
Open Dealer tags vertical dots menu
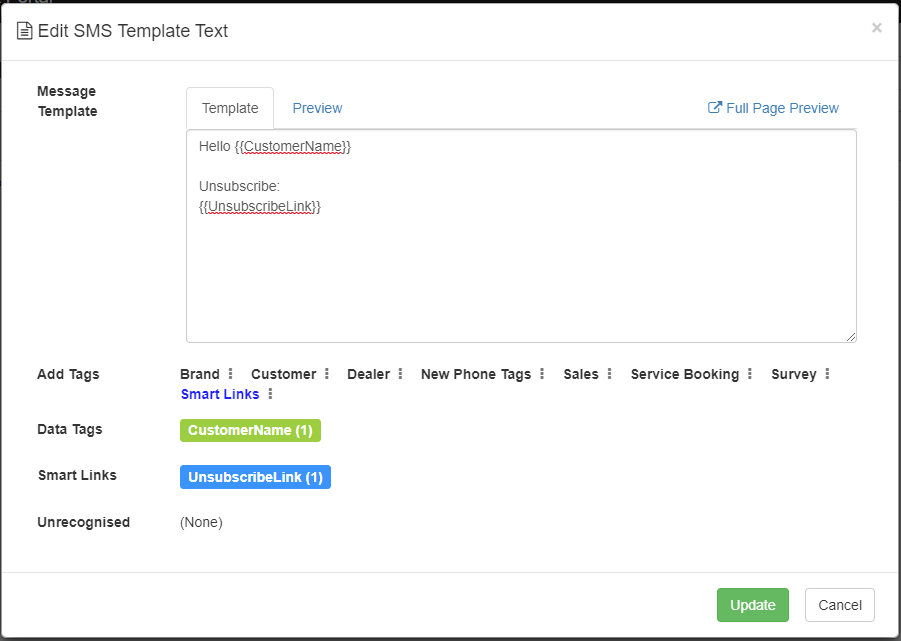point(401,374)
